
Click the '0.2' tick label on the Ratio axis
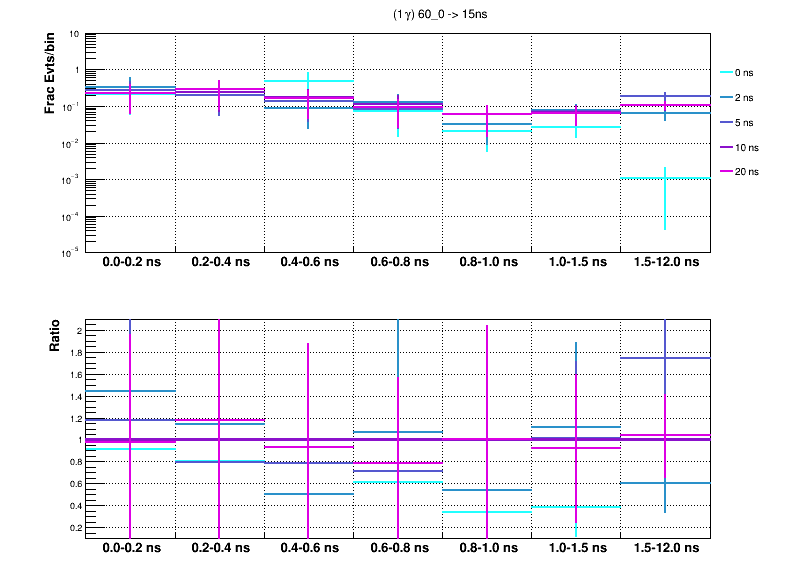coord(73,527)
